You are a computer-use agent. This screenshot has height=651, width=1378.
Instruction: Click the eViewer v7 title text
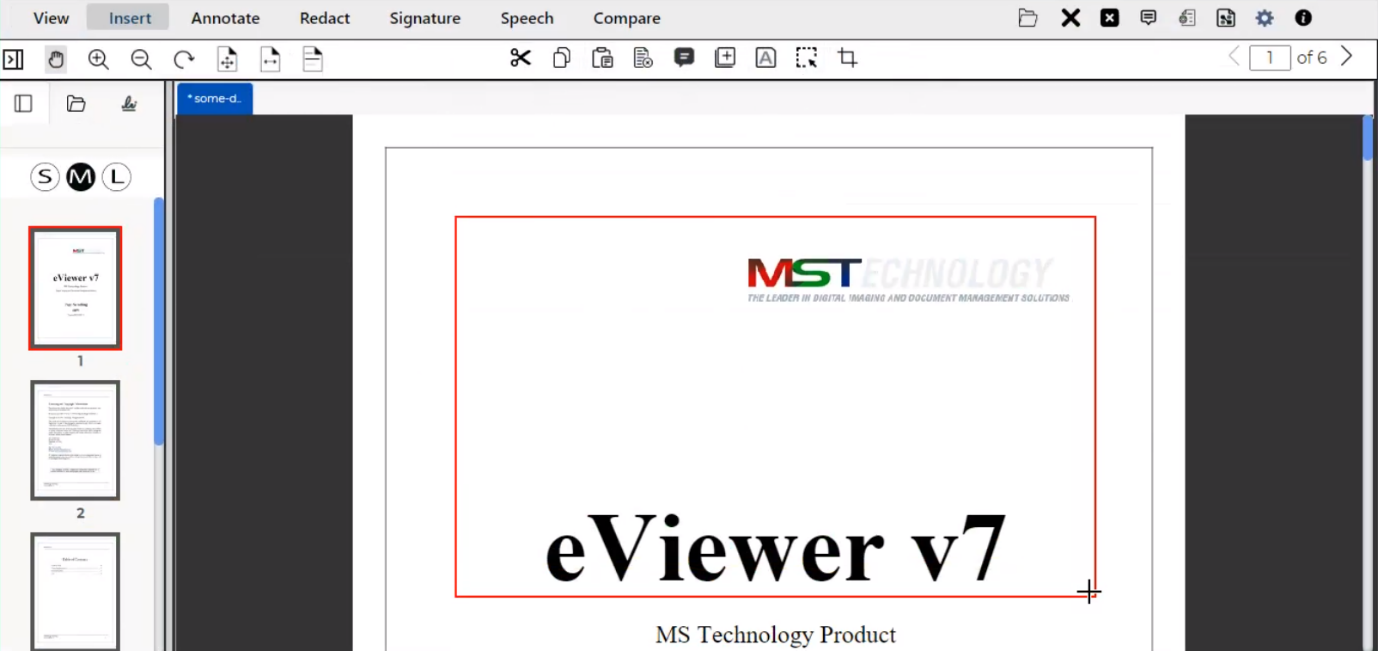775,548
